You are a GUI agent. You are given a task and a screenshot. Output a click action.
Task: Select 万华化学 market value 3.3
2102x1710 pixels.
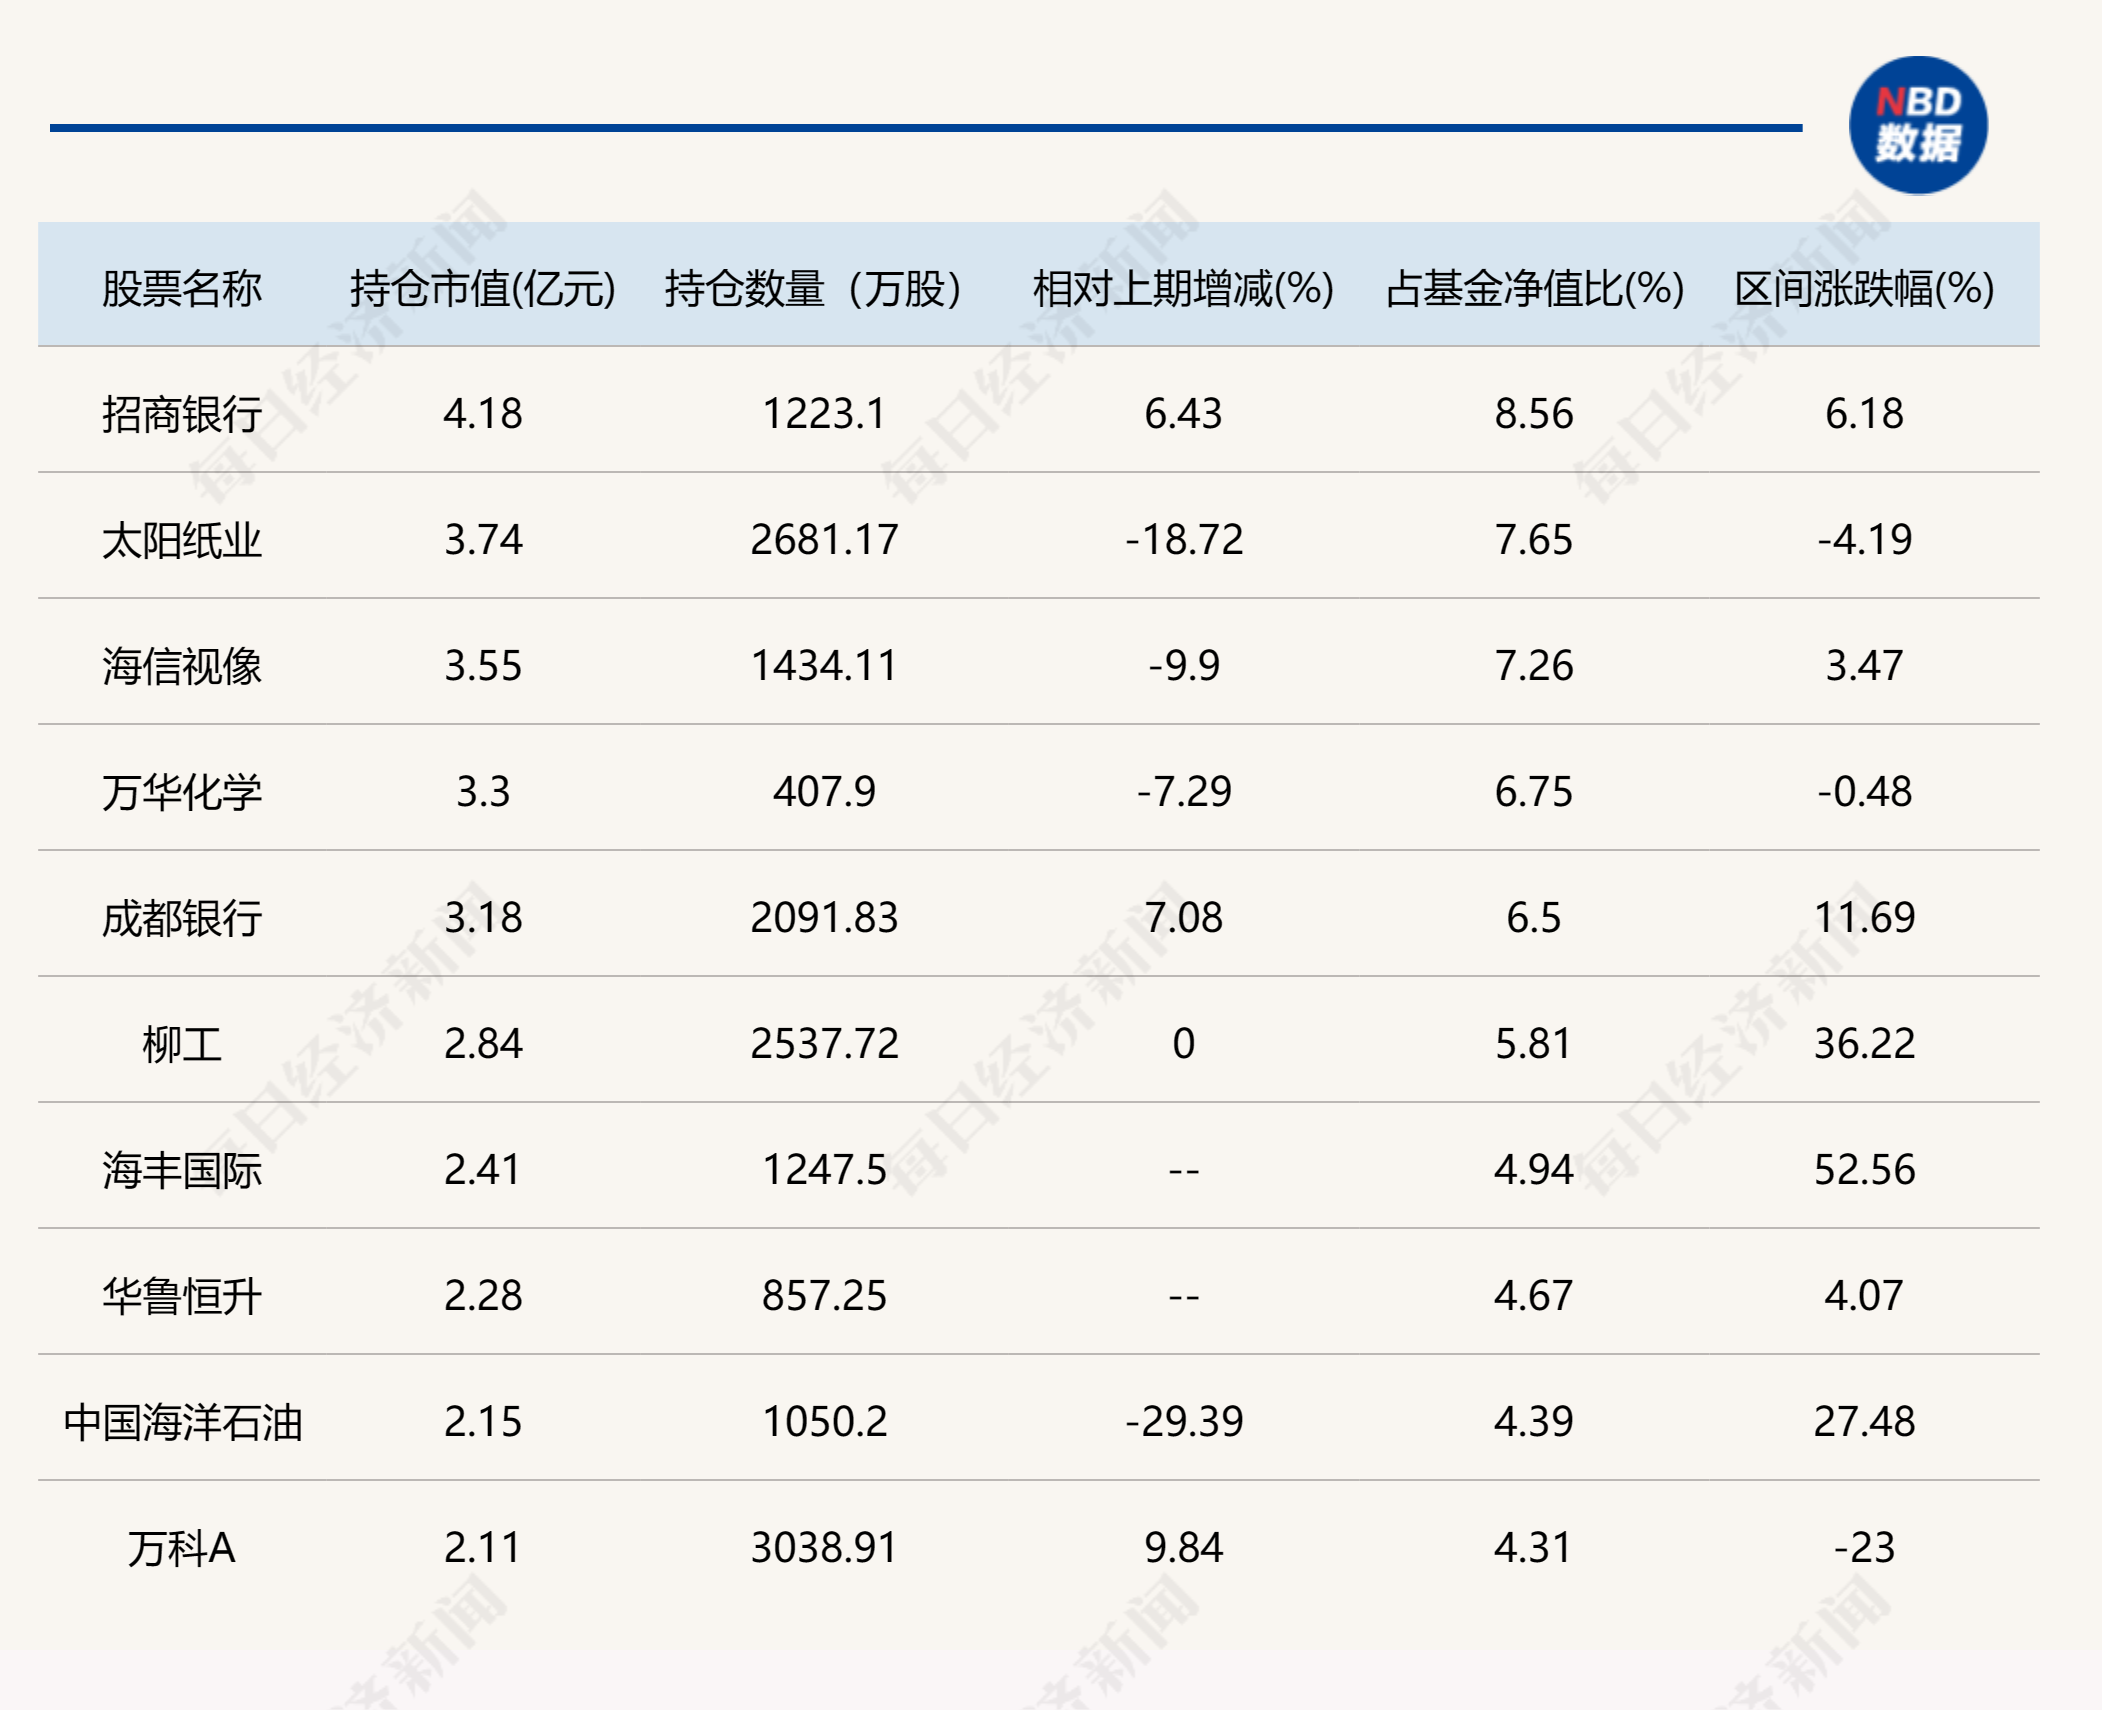click(483, 792)
